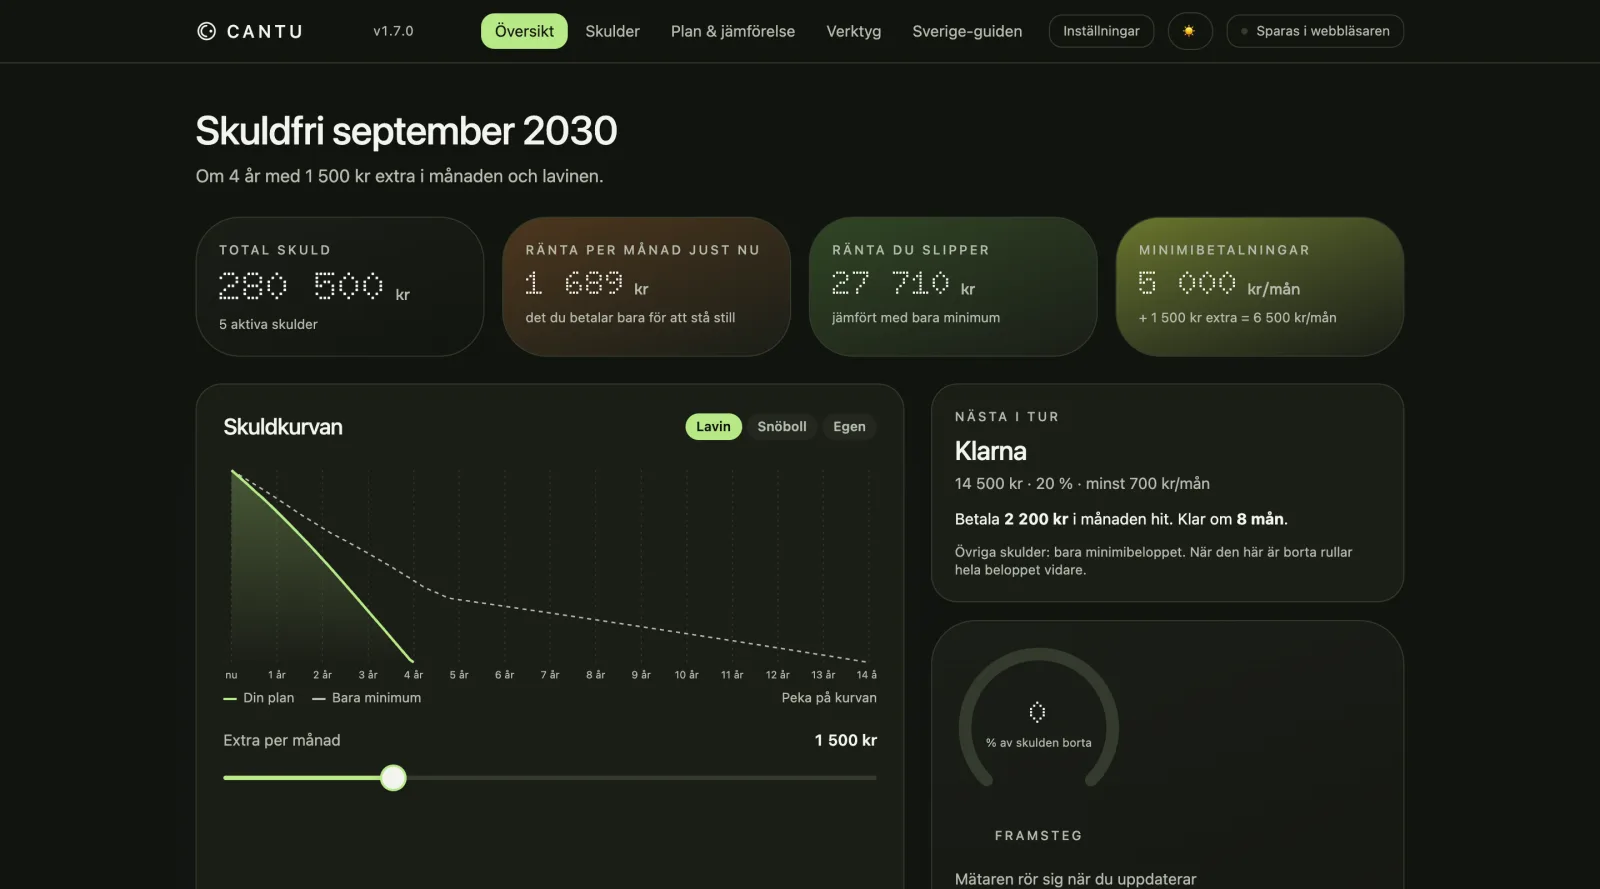The height and width of the screenshot is (889, 1600).
Task: Select the Snöboll strategy
Action: coord(782,427)
